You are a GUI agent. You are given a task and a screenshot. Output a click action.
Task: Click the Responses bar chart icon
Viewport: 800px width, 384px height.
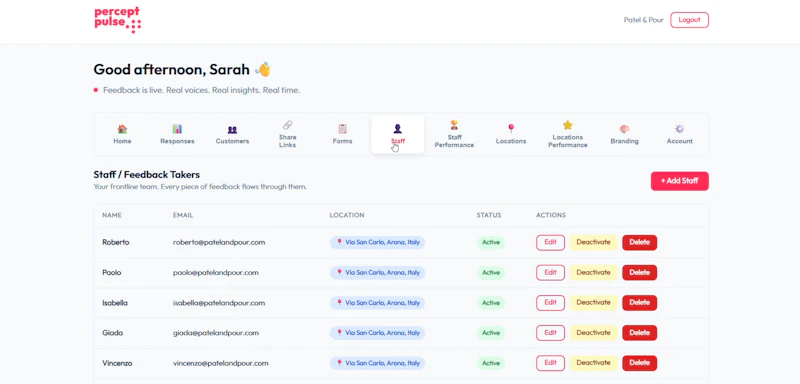(x=177, y=129)
